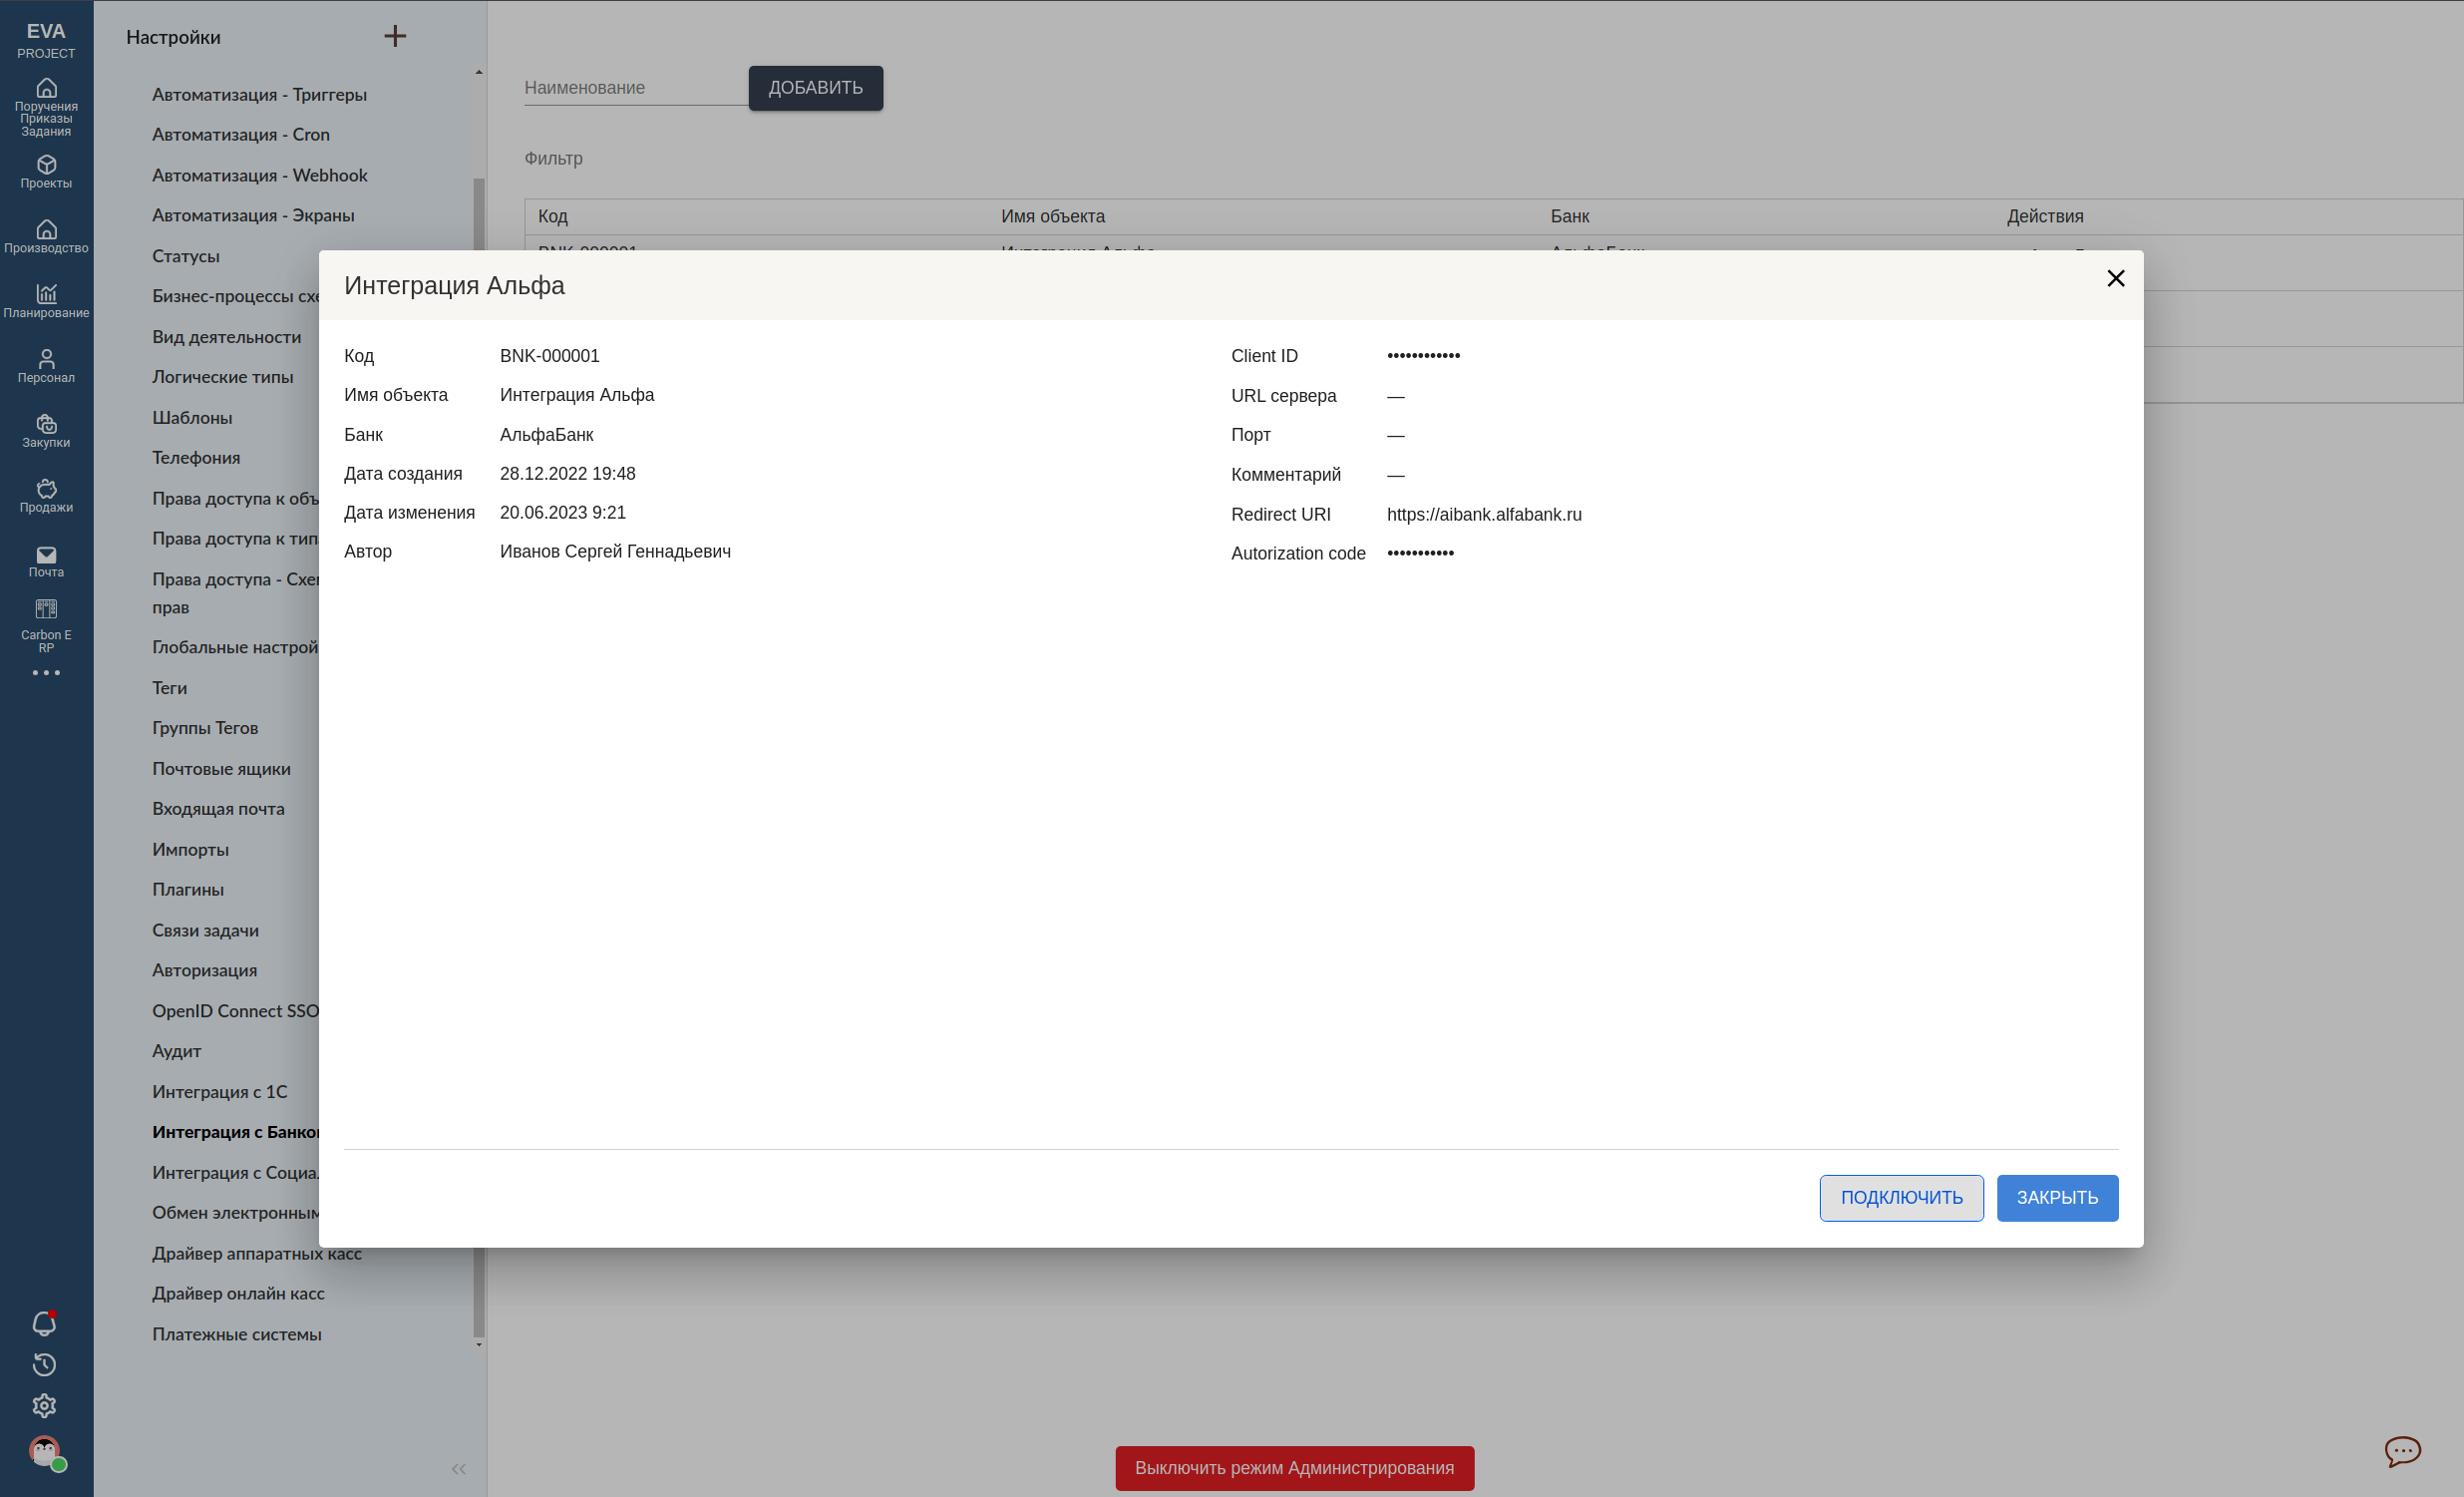
Task: Click the Действия column header
Action: coord(2045,216)
